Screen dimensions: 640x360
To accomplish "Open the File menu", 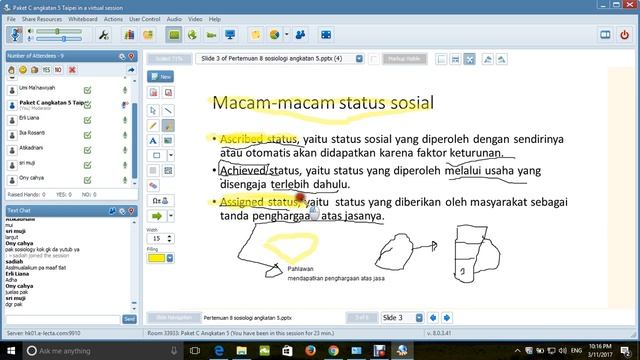I will pyautogui.click(x=11, y=19).
